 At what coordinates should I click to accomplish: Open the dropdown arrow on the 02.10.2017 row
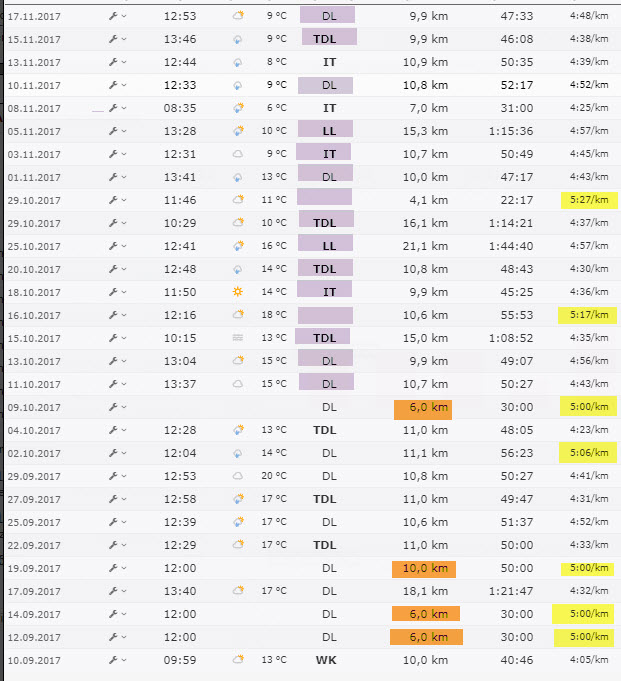pyautogui.click(x=124, y=453)
